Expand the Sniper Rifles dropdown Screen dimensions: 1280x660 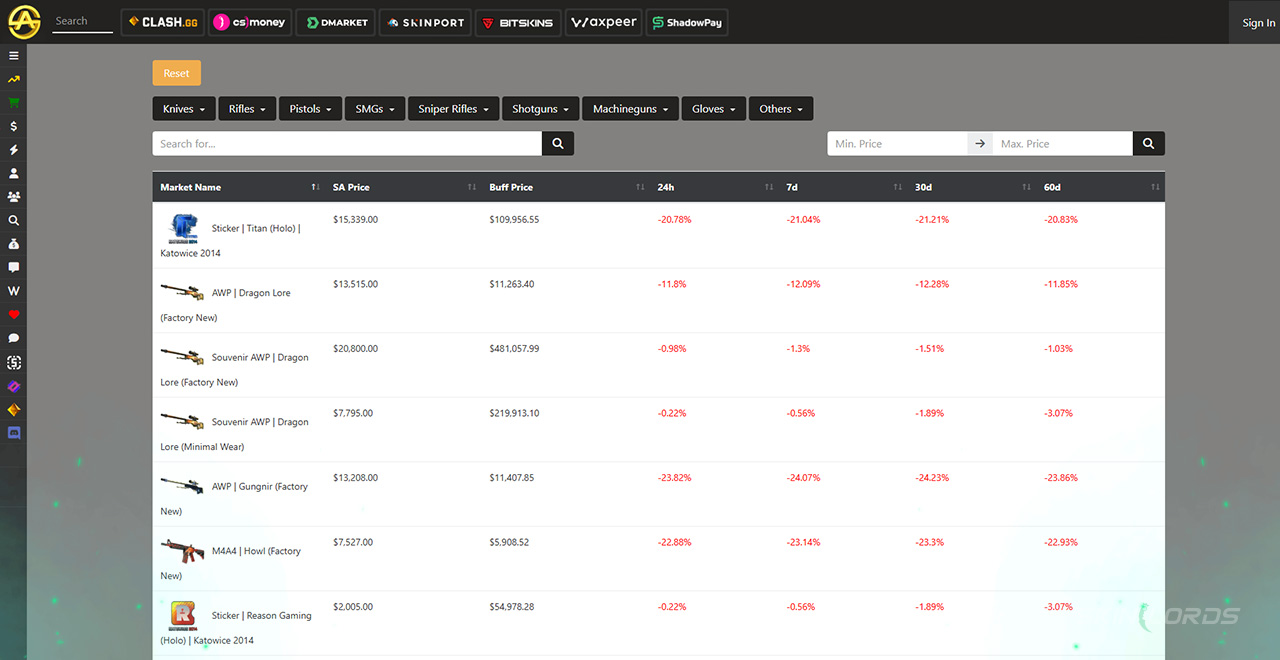[x=454, y=109]
